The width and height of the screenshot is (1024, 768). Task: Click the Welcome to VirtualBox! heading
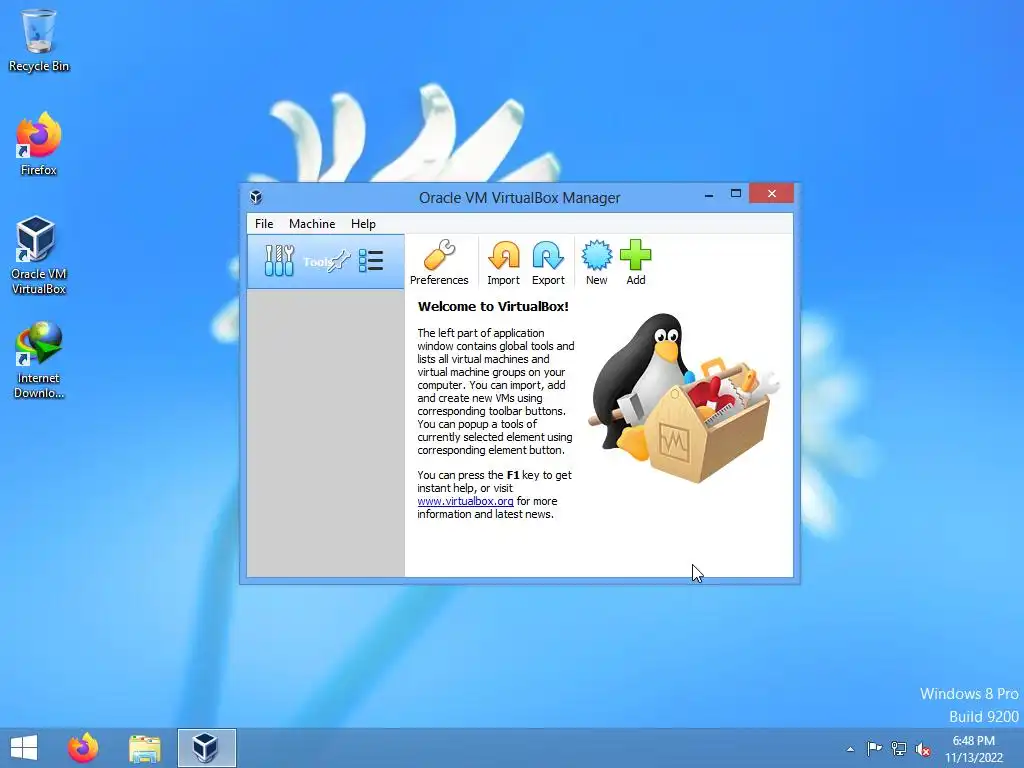tap(493, 306)
